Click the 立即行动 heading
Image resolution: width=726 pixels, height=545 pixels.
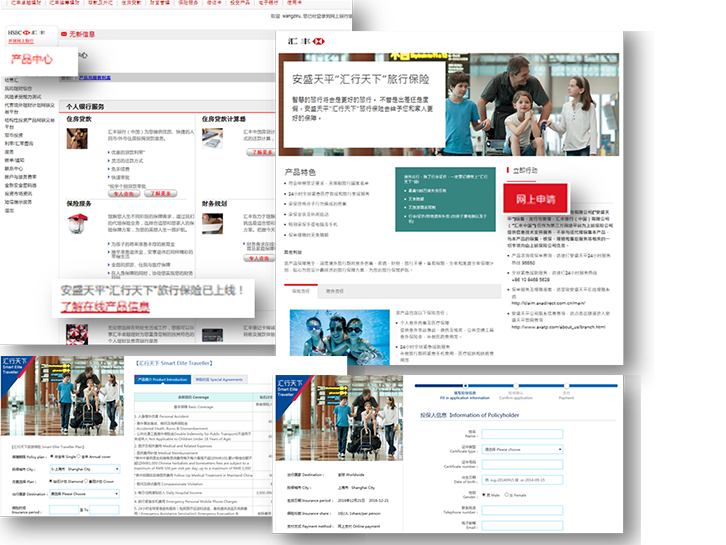click(525, 170)
